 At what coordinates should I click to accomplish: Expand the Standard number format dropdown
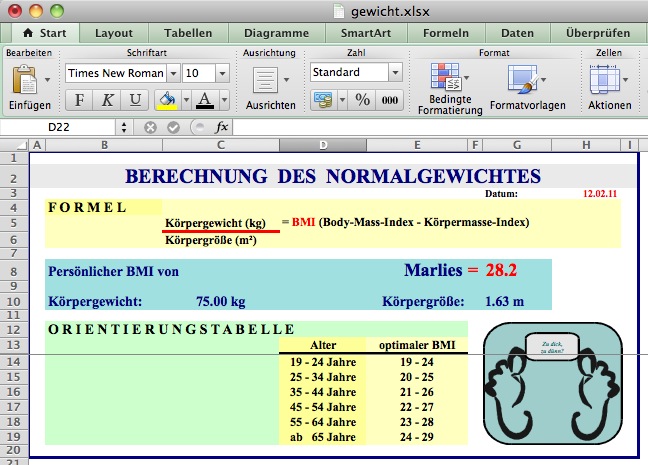(394, 73)
